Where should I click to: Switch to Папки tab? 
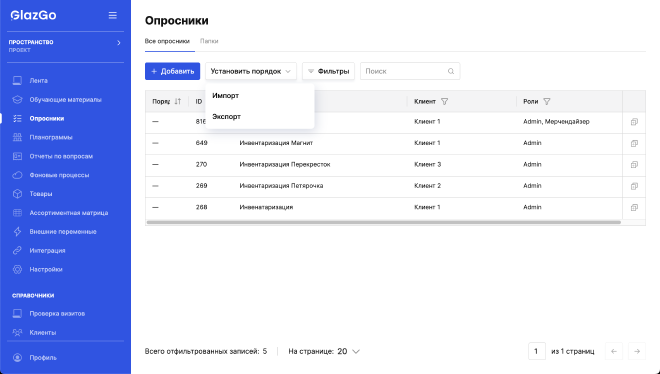click(209, 41)
